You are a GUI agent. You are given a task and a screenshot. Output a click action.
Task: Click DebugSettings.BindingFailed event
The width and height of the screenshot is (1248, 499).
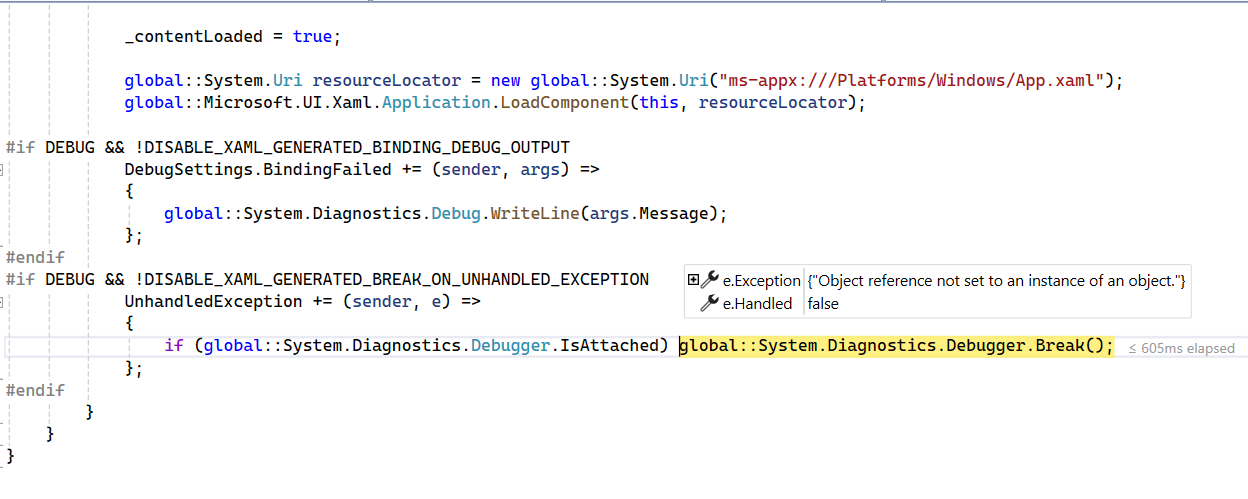tap(258, 169)
